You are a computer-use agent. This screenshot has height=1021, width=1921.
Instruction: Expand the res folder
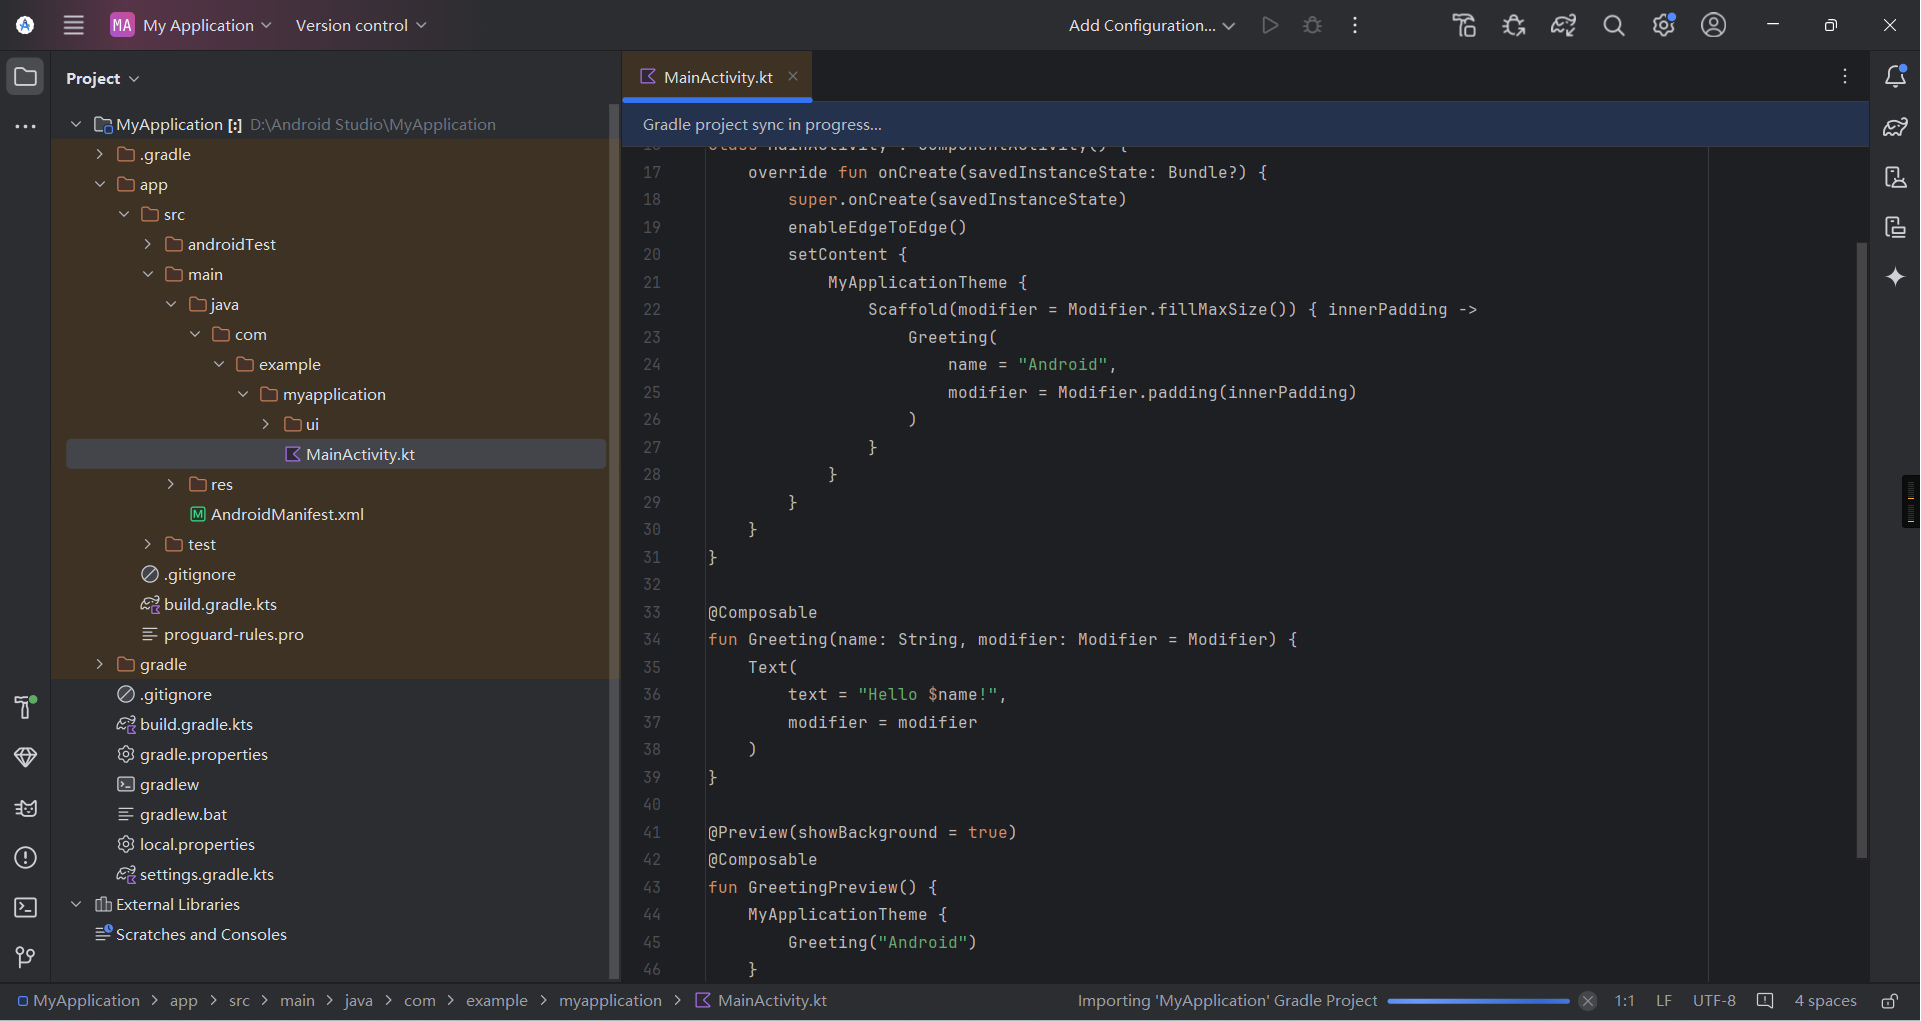170,484
